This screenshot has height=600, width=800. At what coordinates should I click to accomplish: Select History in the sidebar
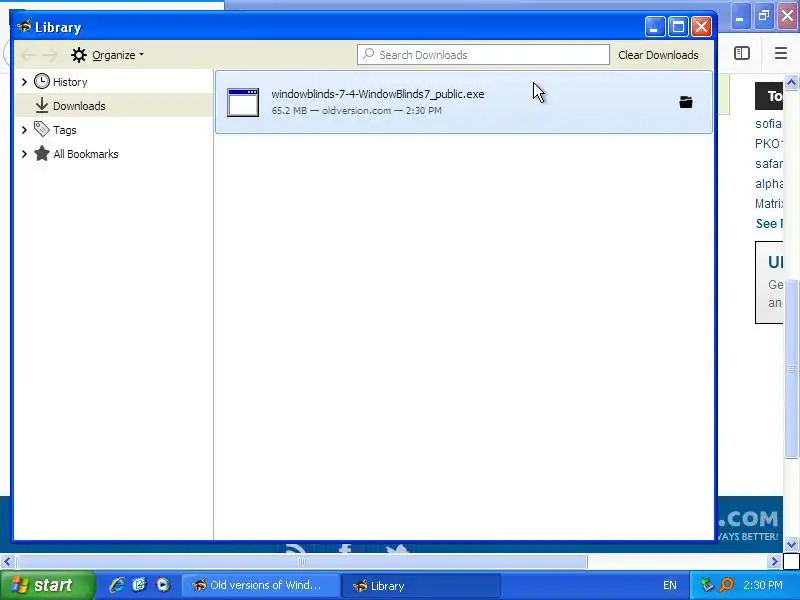pos(70,82)
